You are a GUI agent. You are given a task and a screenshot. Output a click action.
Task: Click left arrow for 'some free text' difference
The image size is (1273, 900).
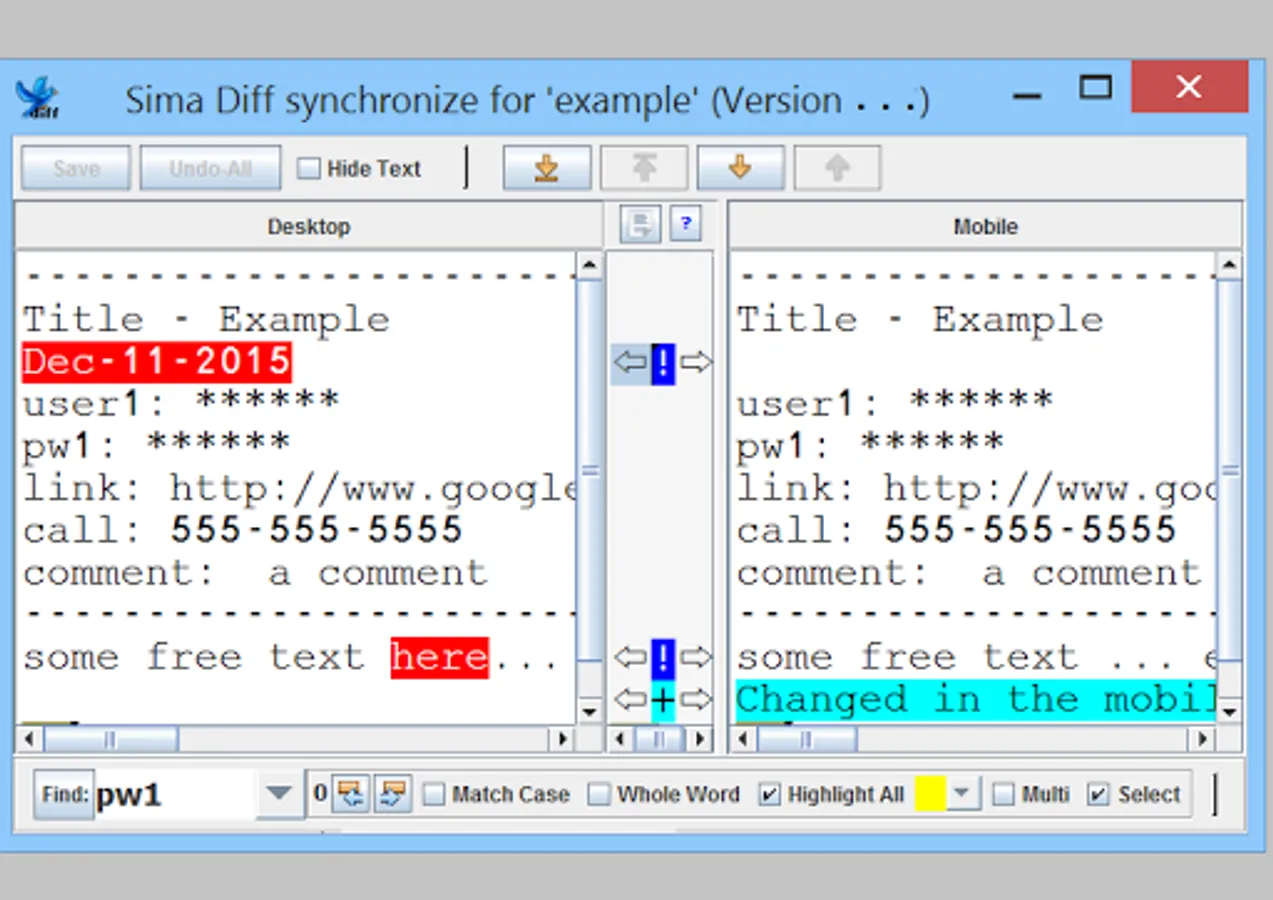tap(630, 657)
